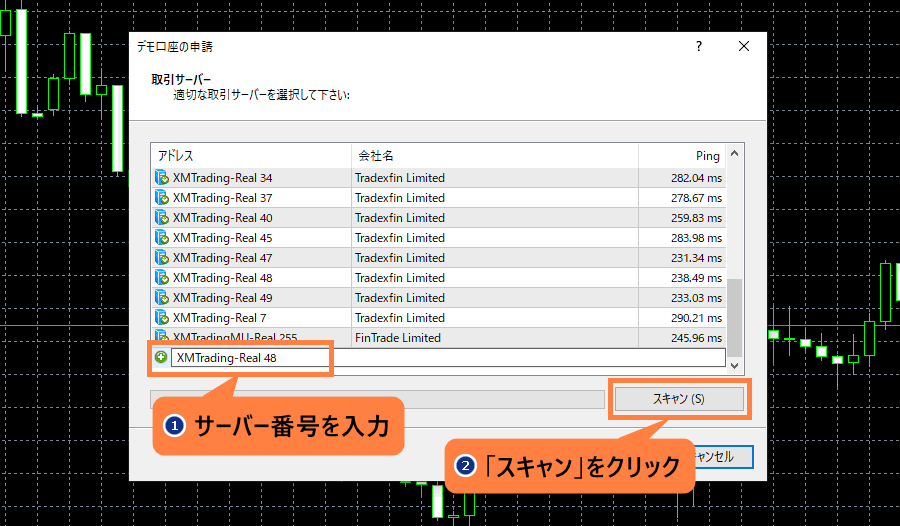Click the green plus add-server icon
This screenshot has height=526, width=900.
(161, 357)
